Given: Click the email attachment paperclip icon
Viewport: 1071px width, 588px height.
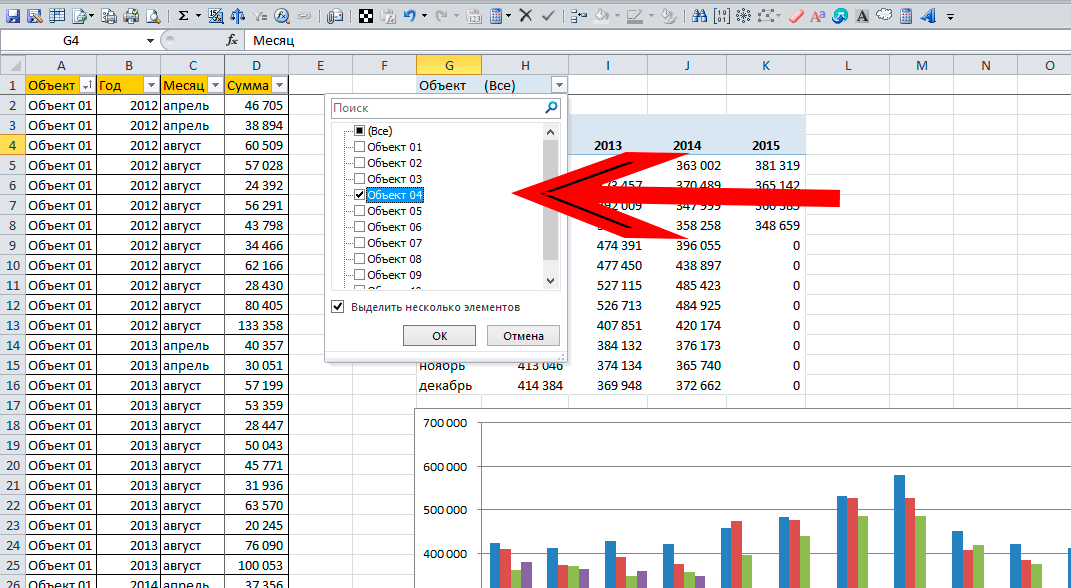Looking at the screenshot, I should click(334, 15).
